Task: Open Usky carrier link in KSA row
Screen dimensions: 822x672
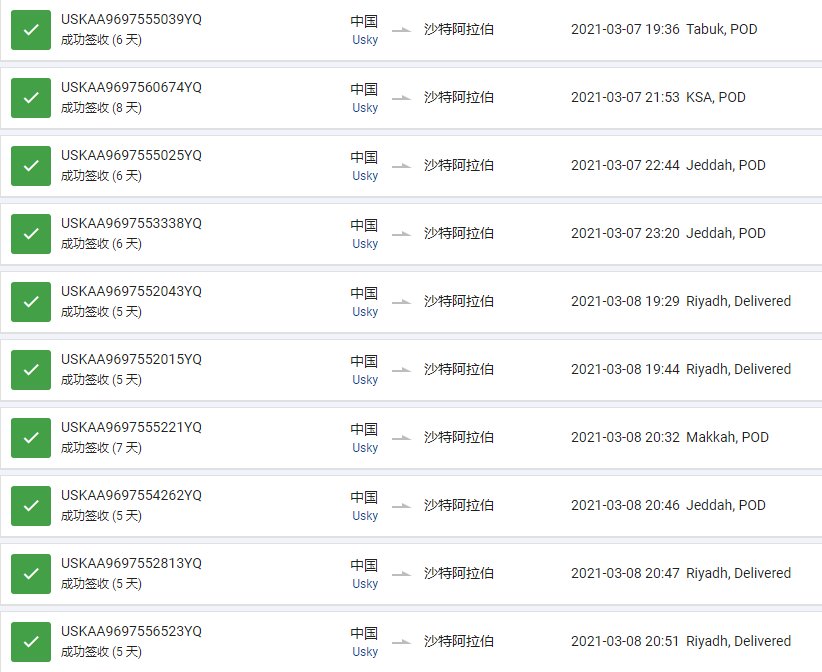Action: point(365,108)
